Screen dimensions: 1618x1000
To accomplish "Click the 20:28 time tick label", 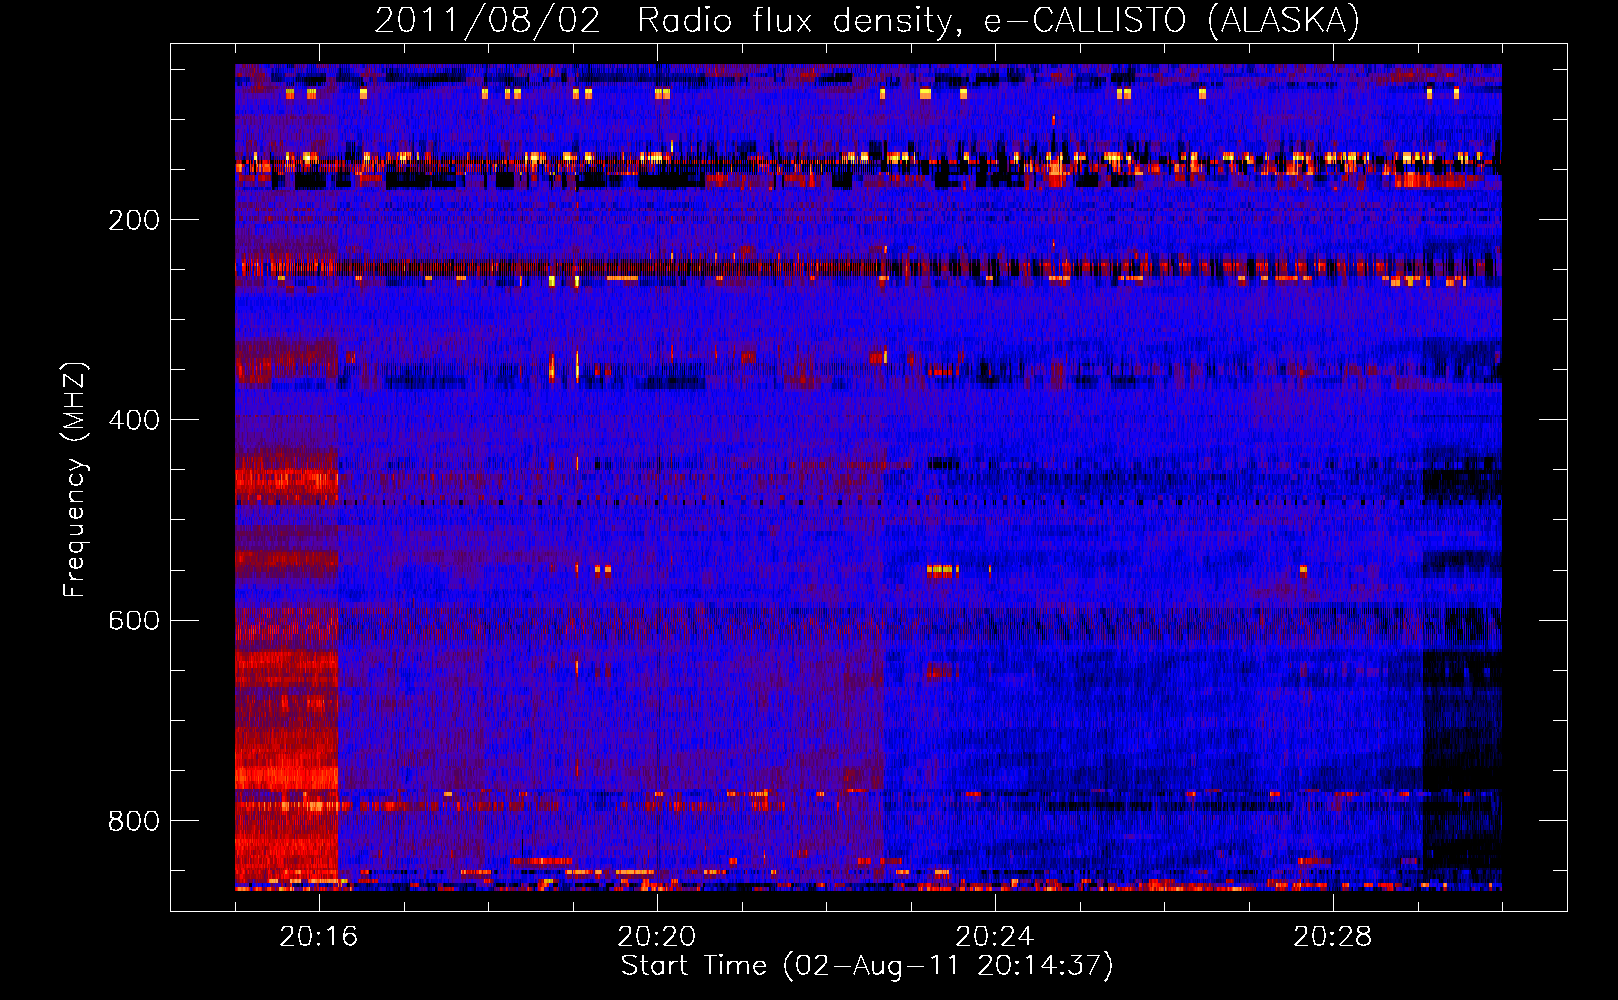I will tap(1333, 936).
